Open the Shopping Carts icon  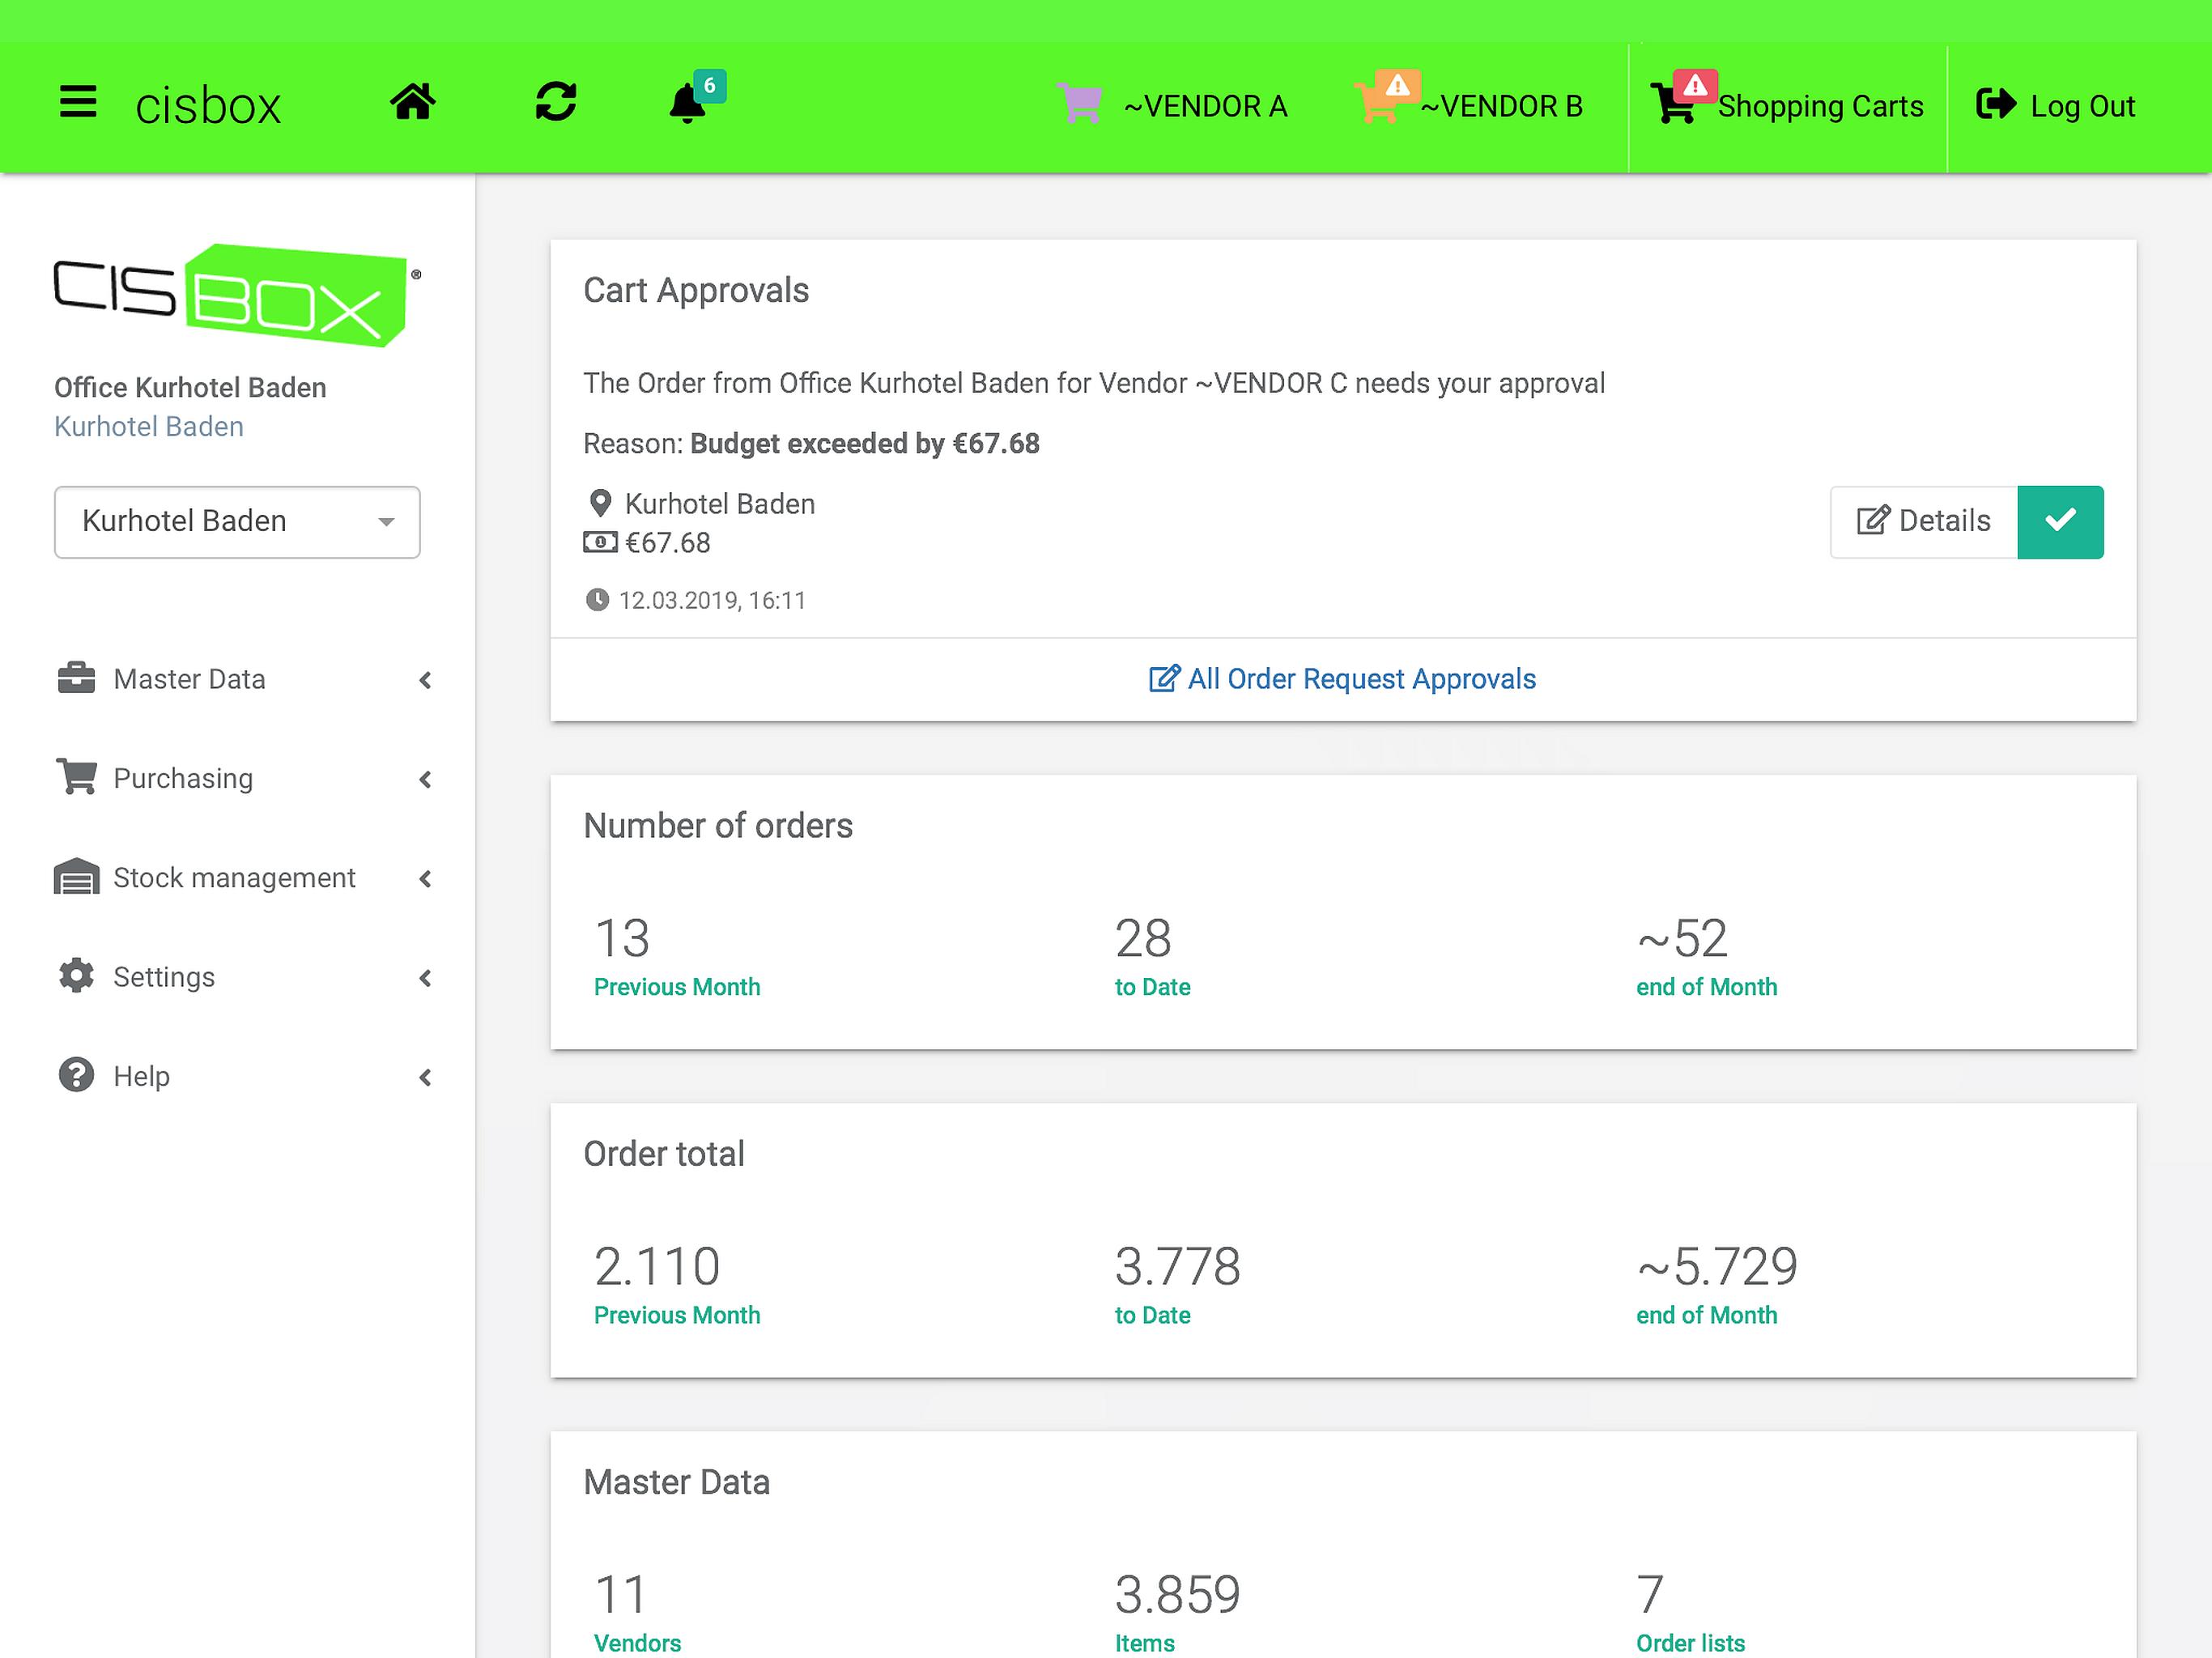[1676, 104]
